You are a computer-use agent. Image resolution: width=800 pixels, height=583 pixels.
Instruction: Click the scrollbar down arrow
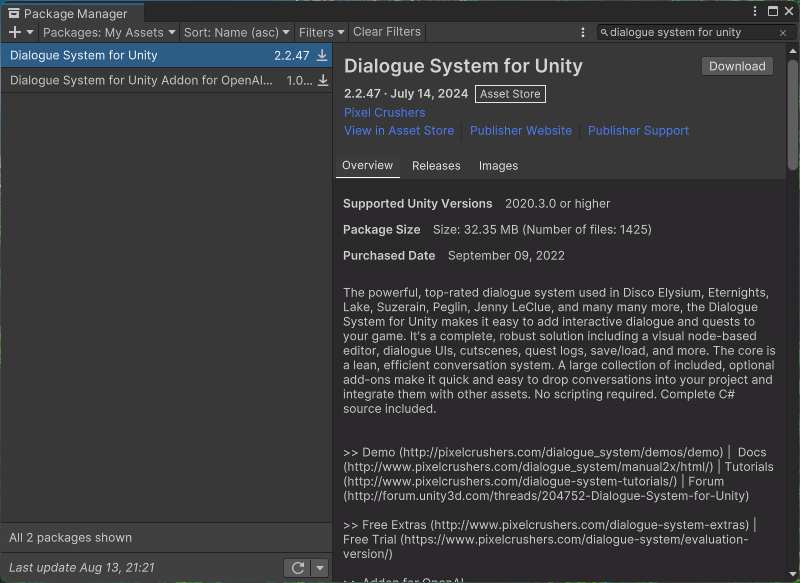pos(792,575)
